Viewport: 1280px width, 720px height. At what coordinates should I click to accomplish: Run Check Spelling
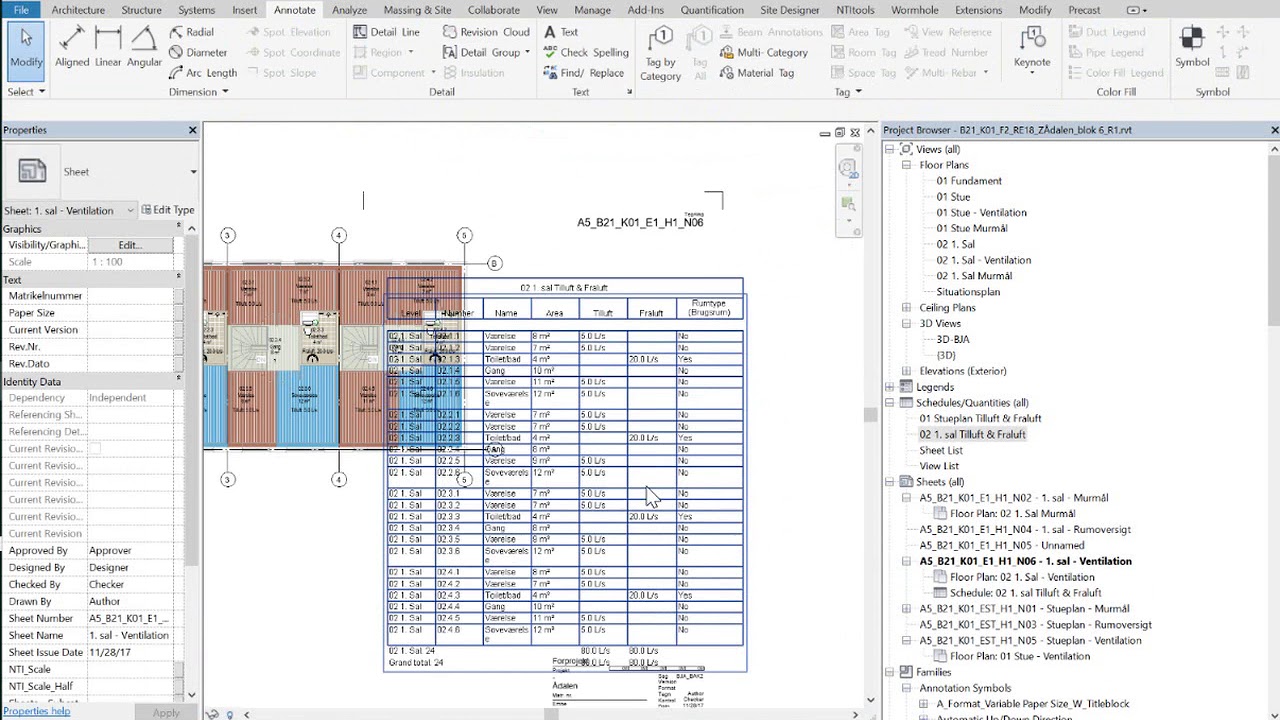(x=586, y=52)
